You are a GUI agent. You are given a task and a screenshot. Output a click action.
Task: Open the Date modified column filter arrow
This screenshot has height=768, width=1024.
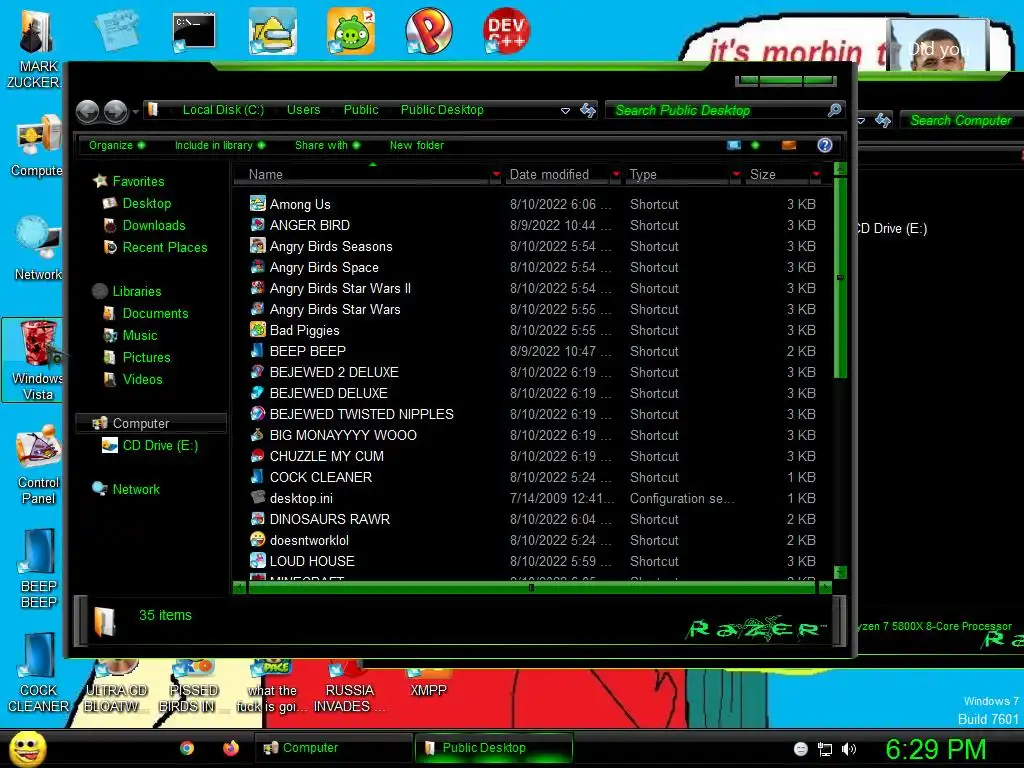click(x=615, y=174)
